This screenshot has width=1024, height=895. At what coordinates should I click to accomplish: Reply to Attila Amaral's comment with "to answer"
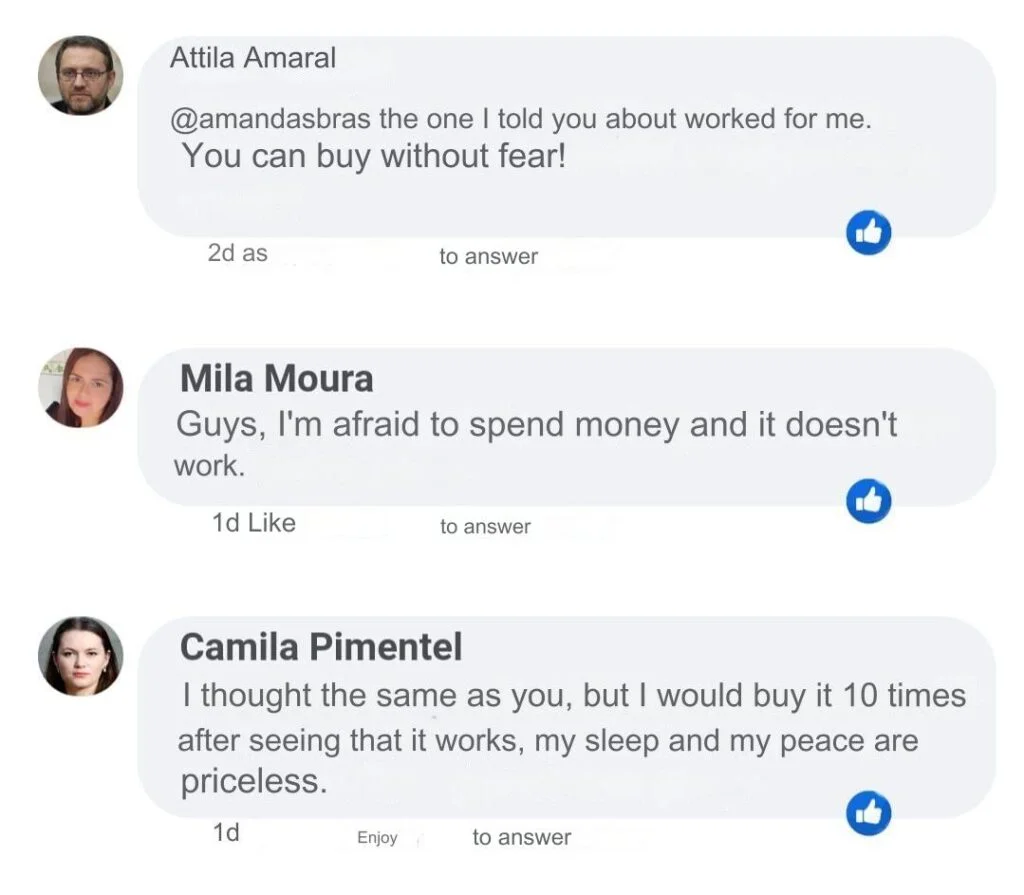point(488,257)
